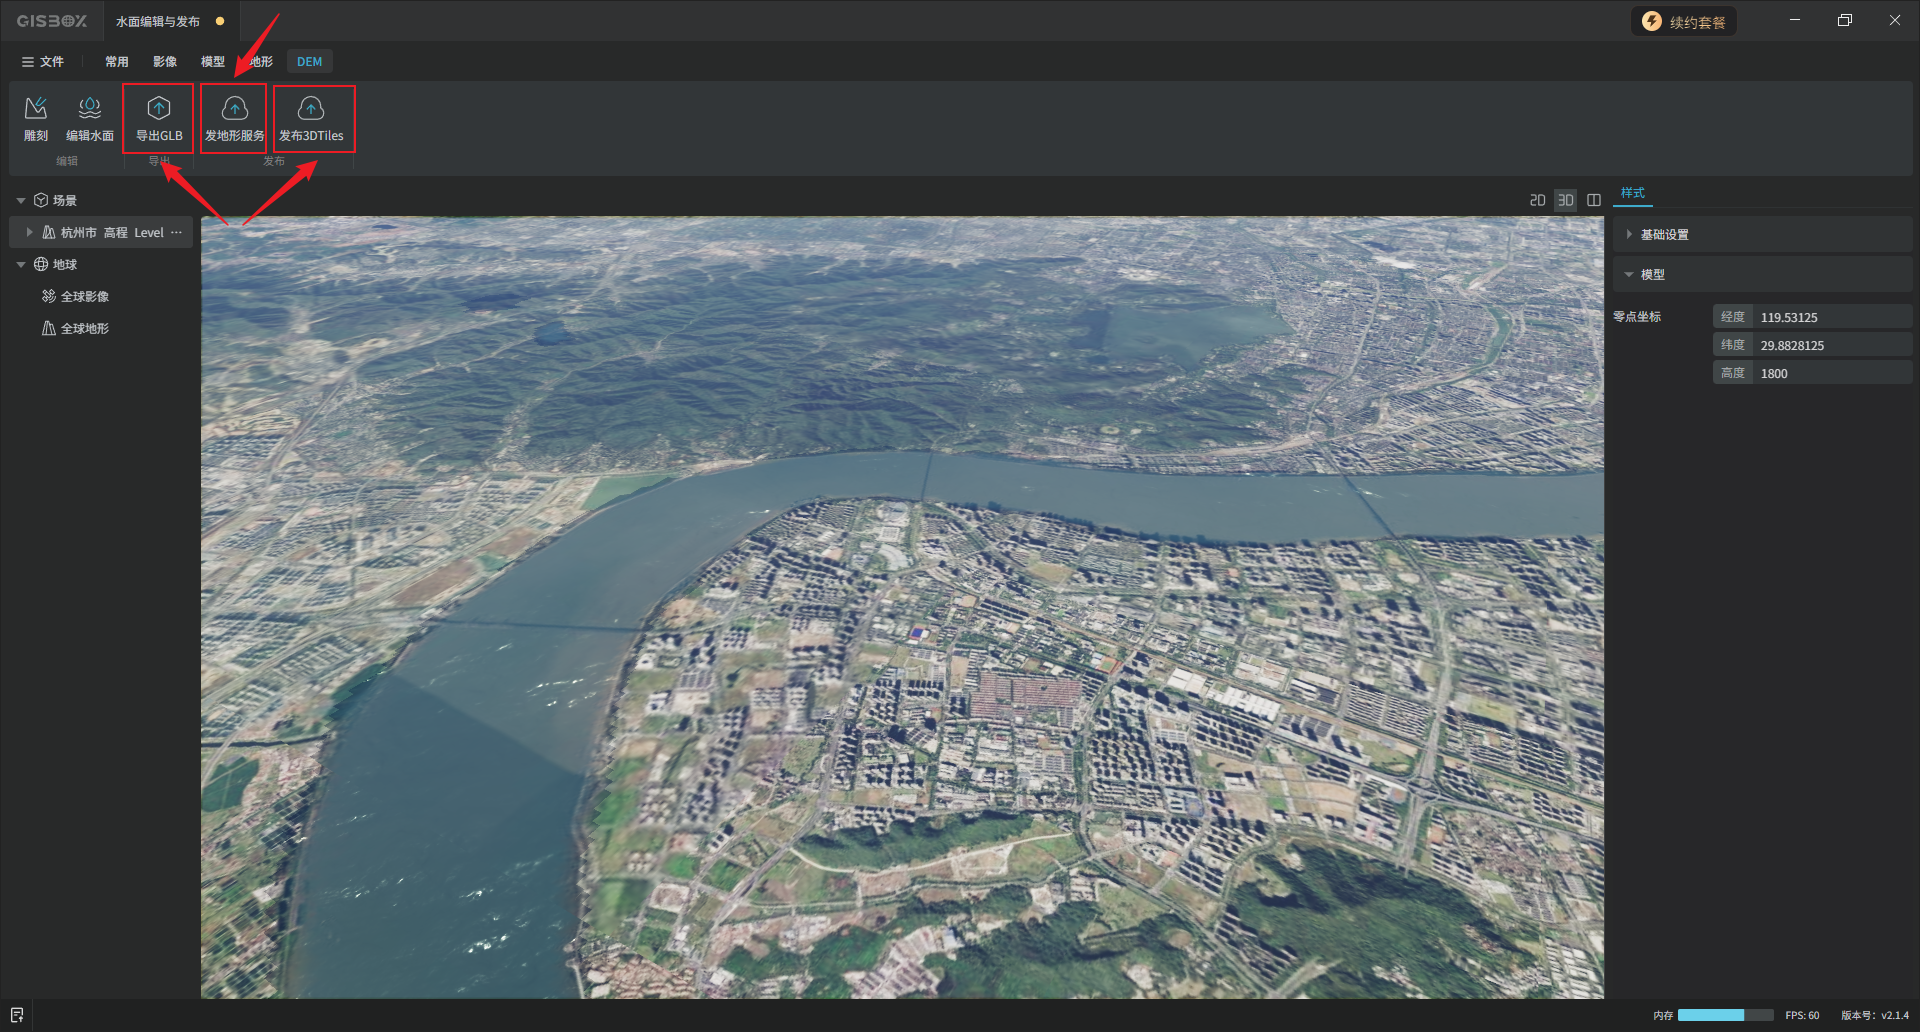Switch viewport to 3D mode
1920x1032 pixels.
(x=1565, y=200)
